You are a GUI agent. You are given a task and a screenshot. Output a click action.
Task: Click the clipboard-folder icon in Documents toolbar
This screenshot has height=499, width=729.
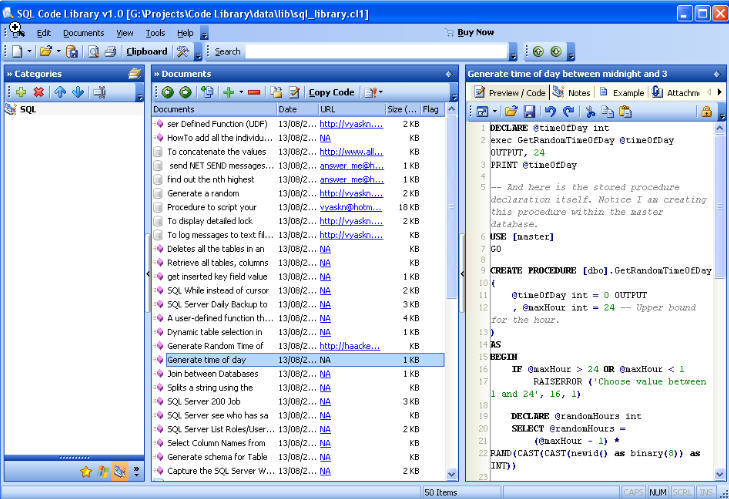(x=277, y=93)
